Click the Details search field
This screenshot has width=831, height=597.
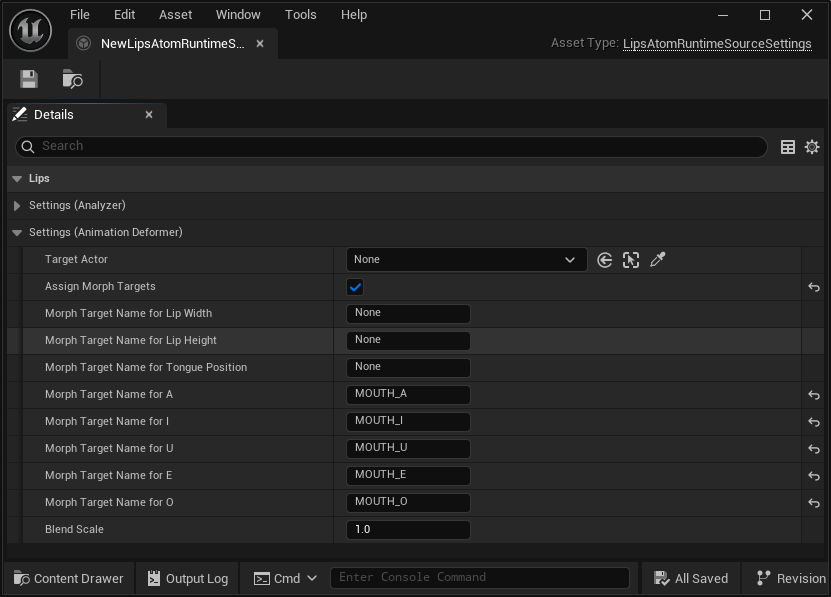400,146
